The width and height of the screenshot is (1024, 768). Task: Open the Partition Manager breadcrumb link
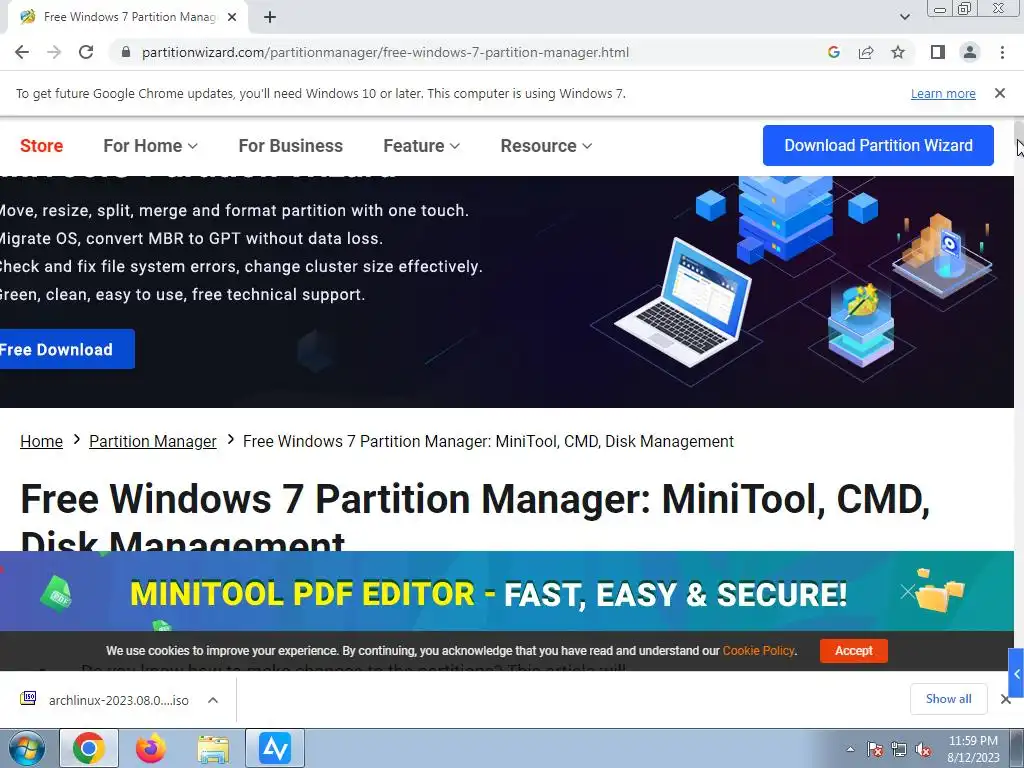(x=152, y=441)
